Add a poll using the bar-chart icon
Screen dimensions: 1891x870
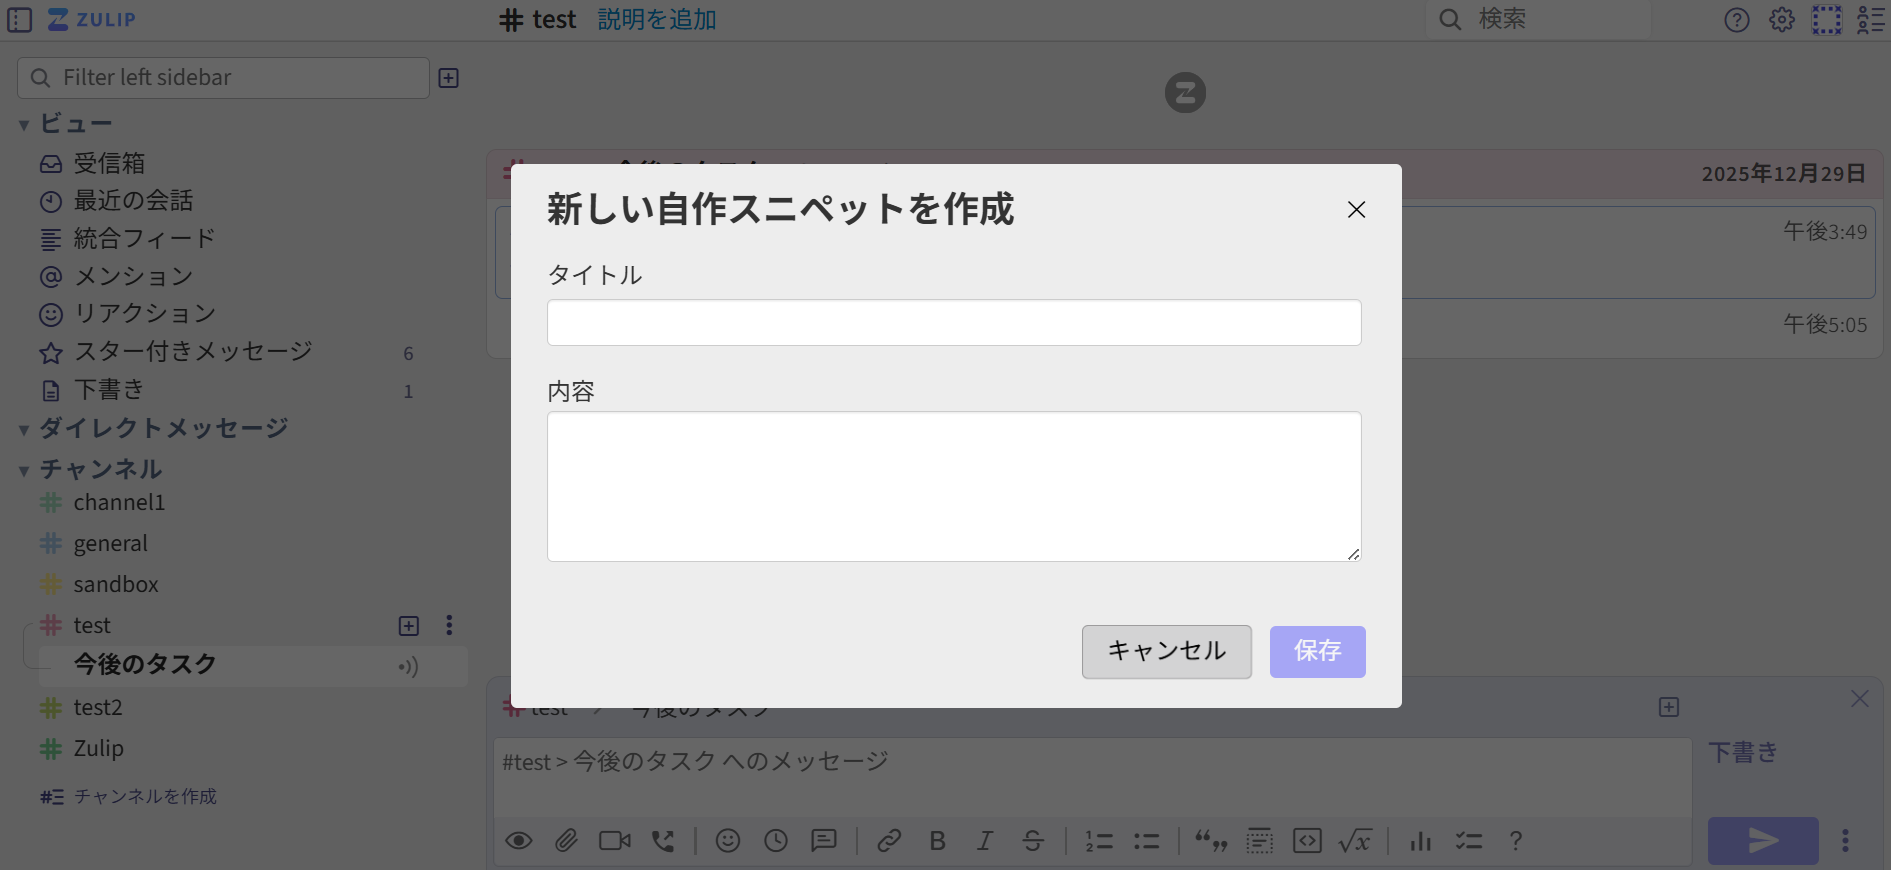1420,841
